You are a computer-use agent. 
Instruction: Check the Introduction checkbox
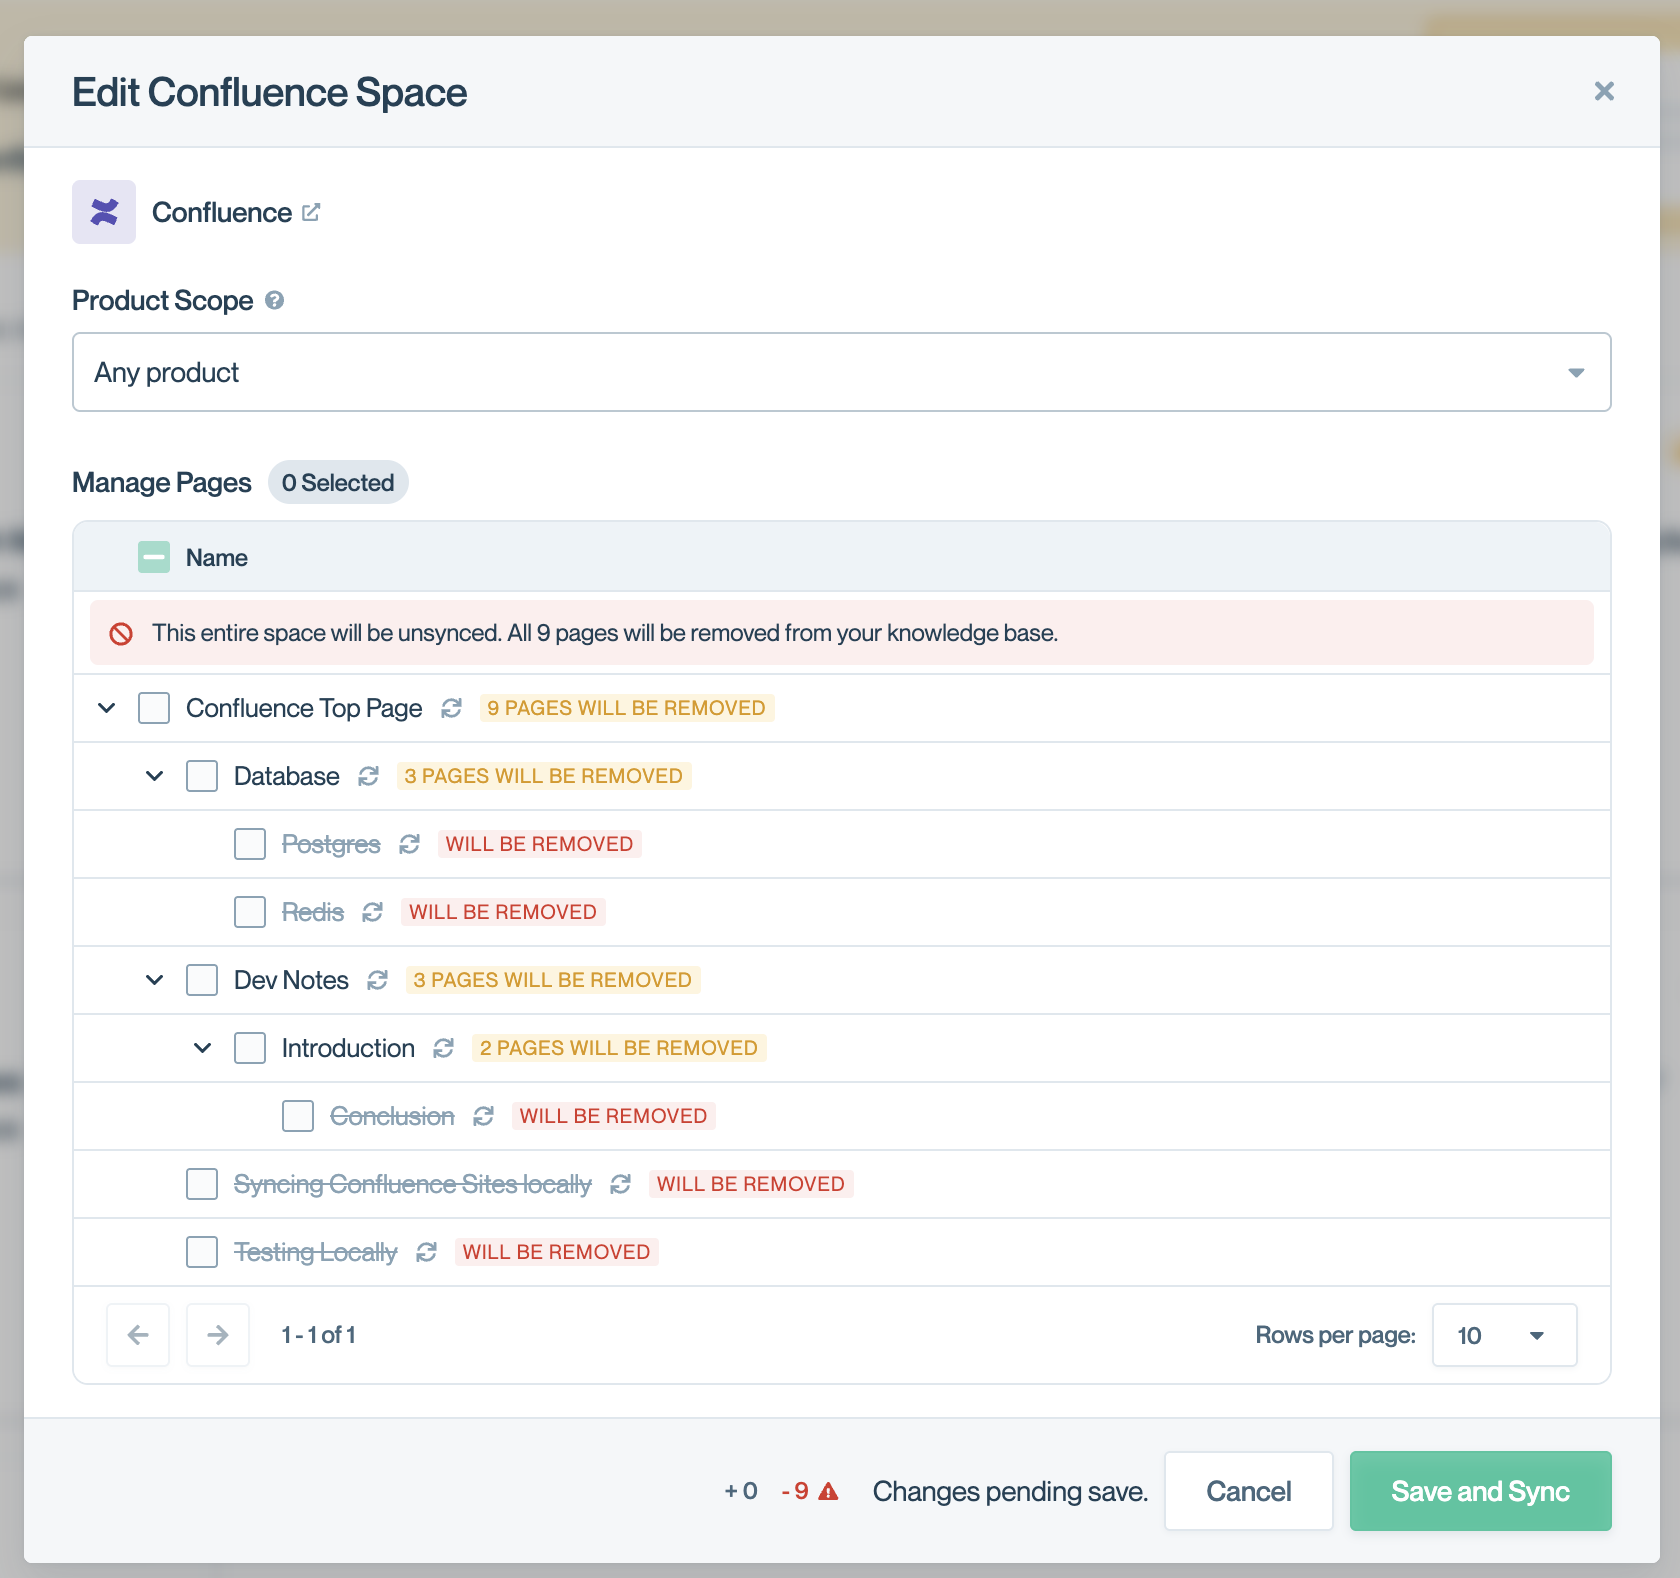(250, 1048)
